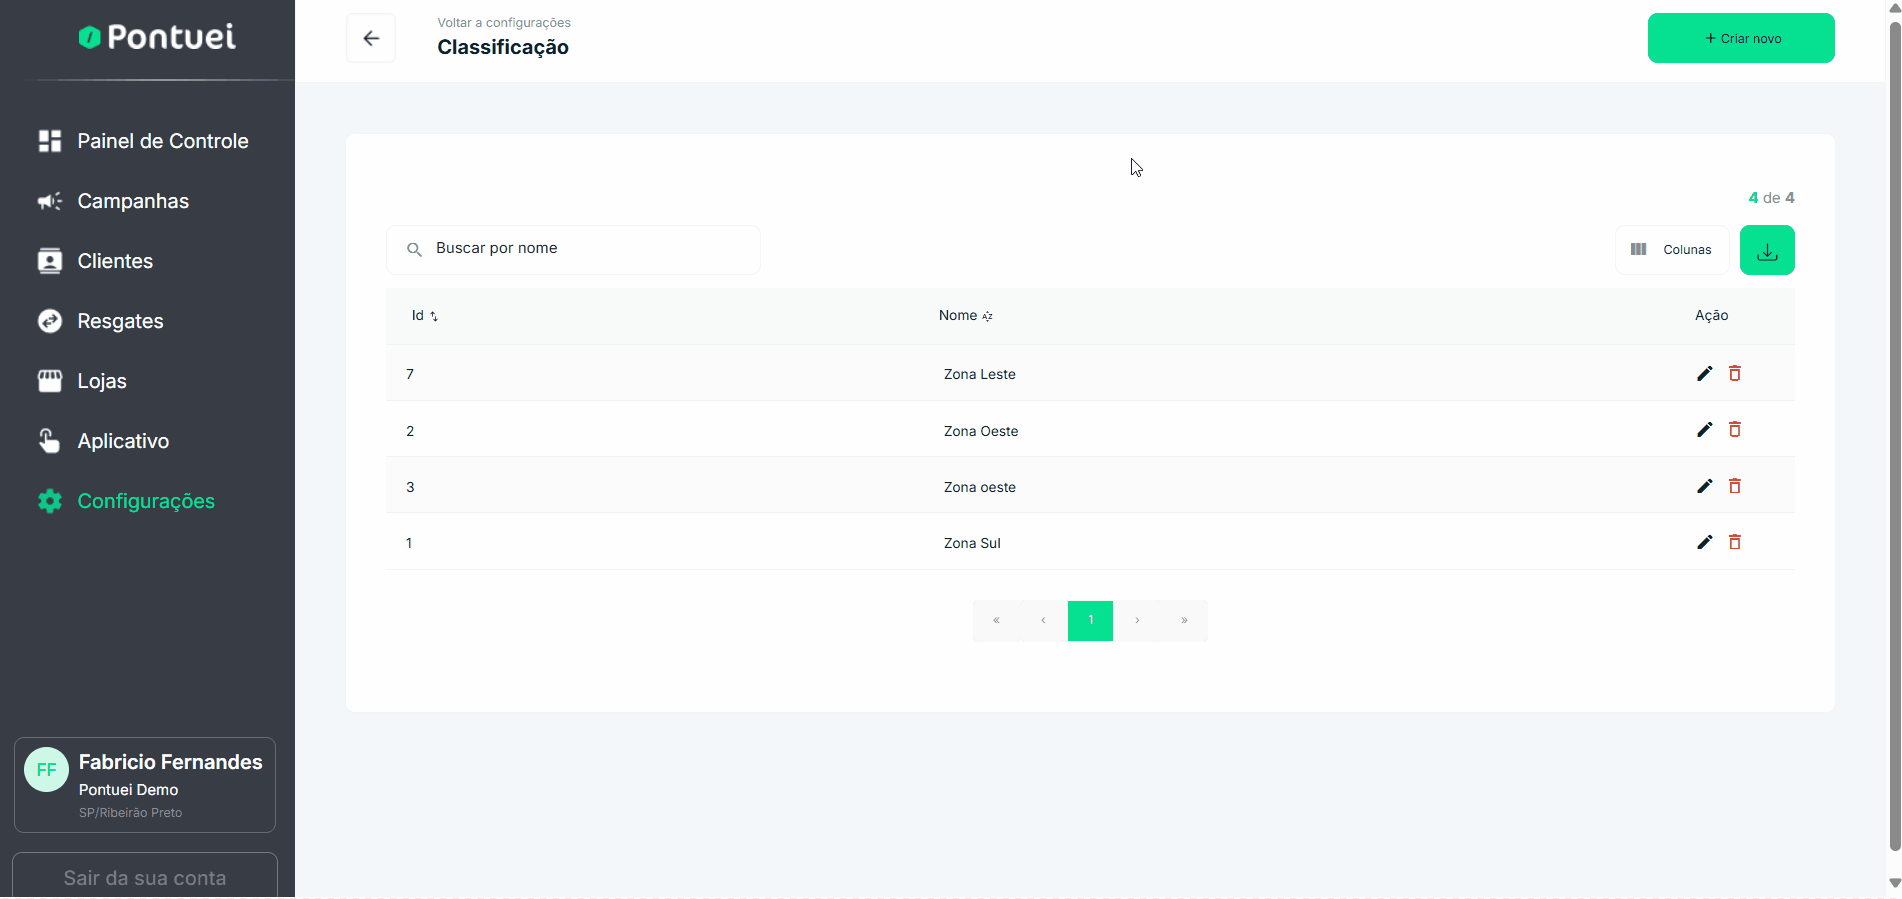Download the table with export icon
Viewport: 1902px width, 899px height.
point(1766,250)
